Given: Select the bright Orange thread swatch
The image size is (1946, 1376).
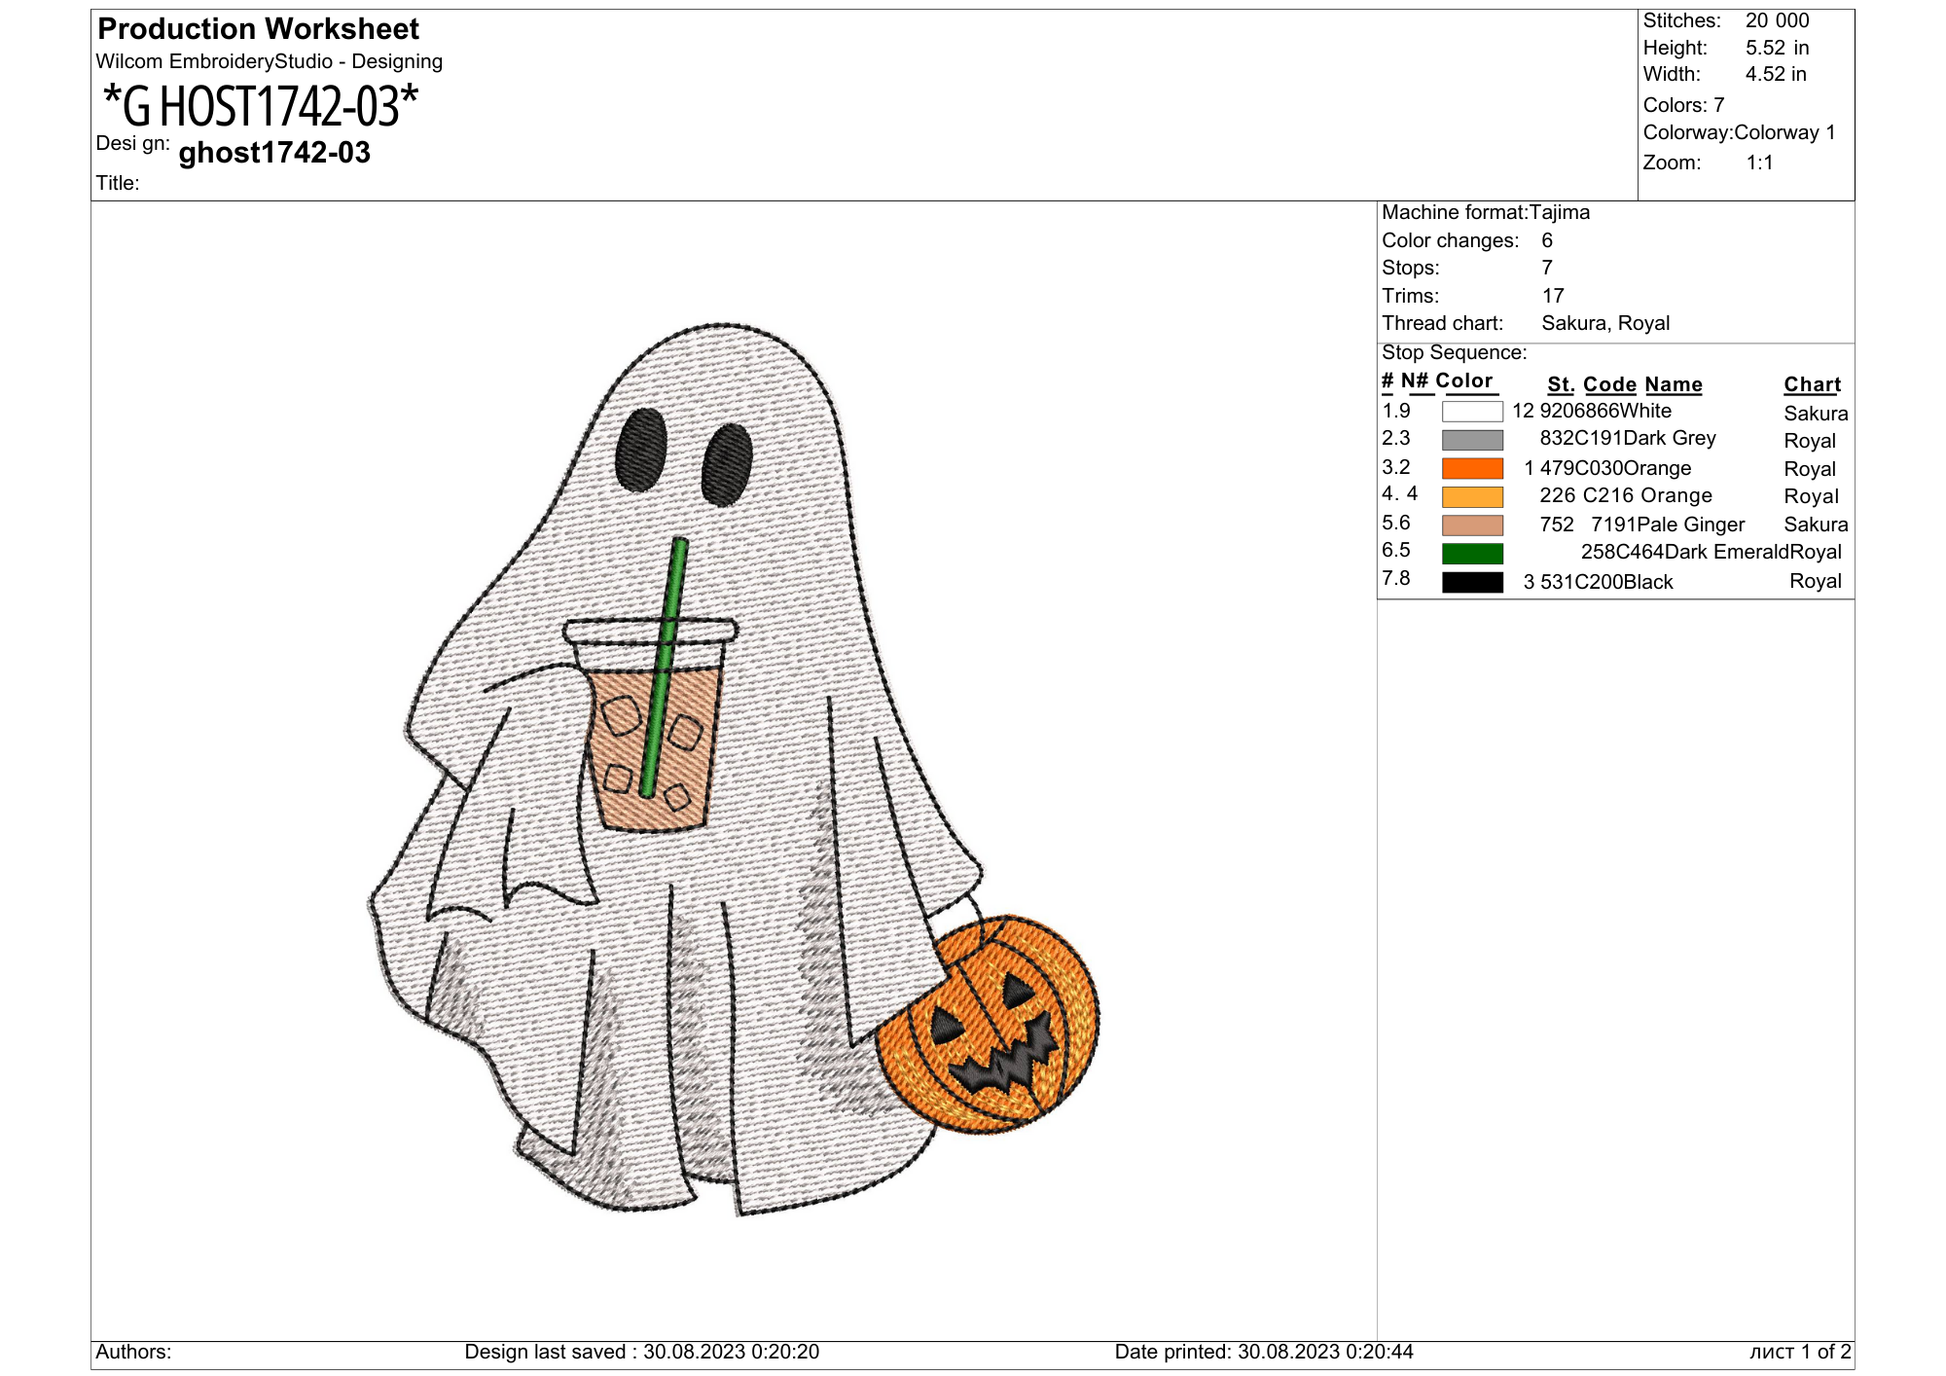Looking at the screenshot, I should (x=1472, y=468).
